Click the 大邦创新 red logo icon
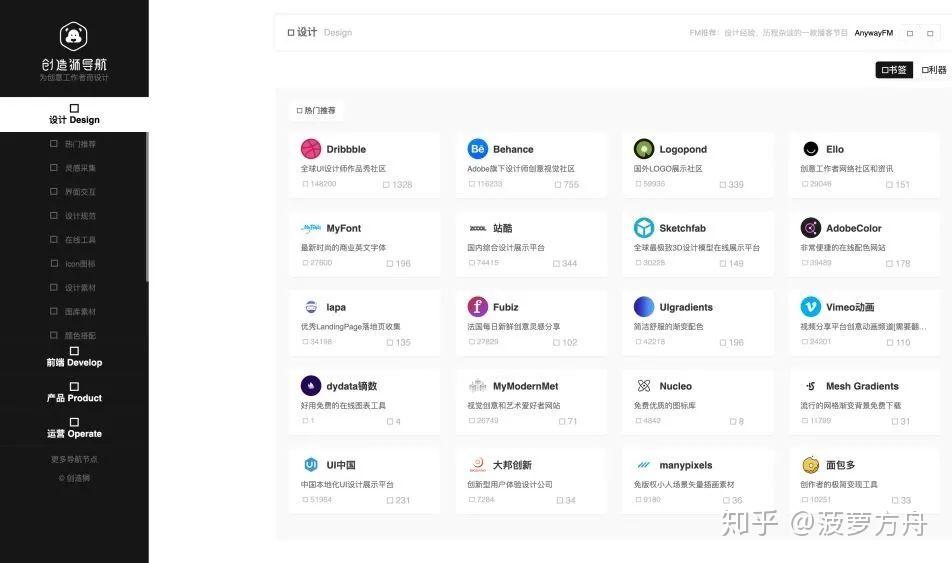Screen dimensions: 952x563 point(477,465)
